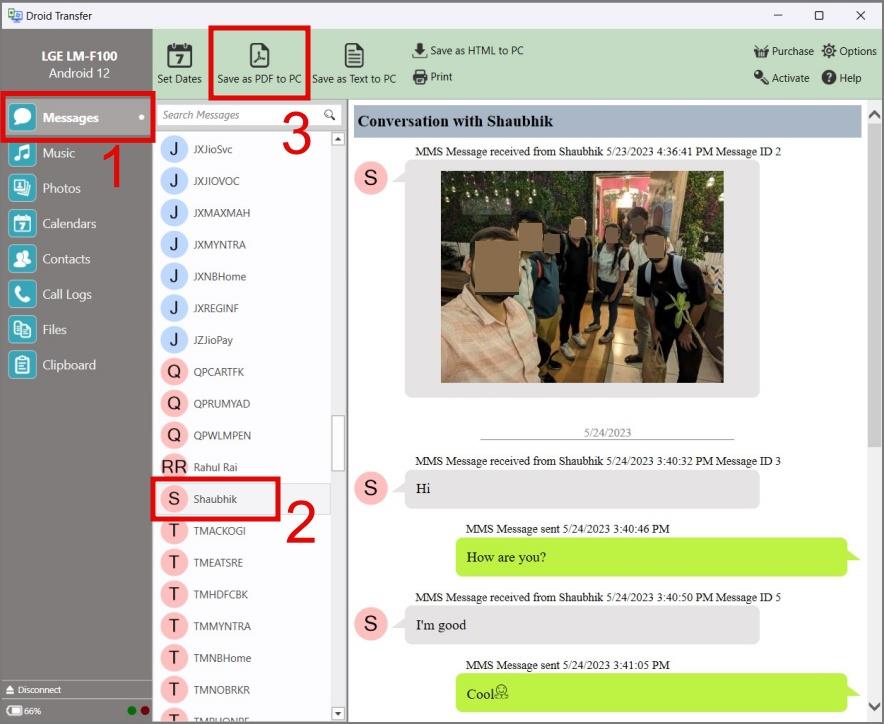Select the JXJioSvc conversation
The height and width of the screenshot is (724, 884).
tap(242, 149)
